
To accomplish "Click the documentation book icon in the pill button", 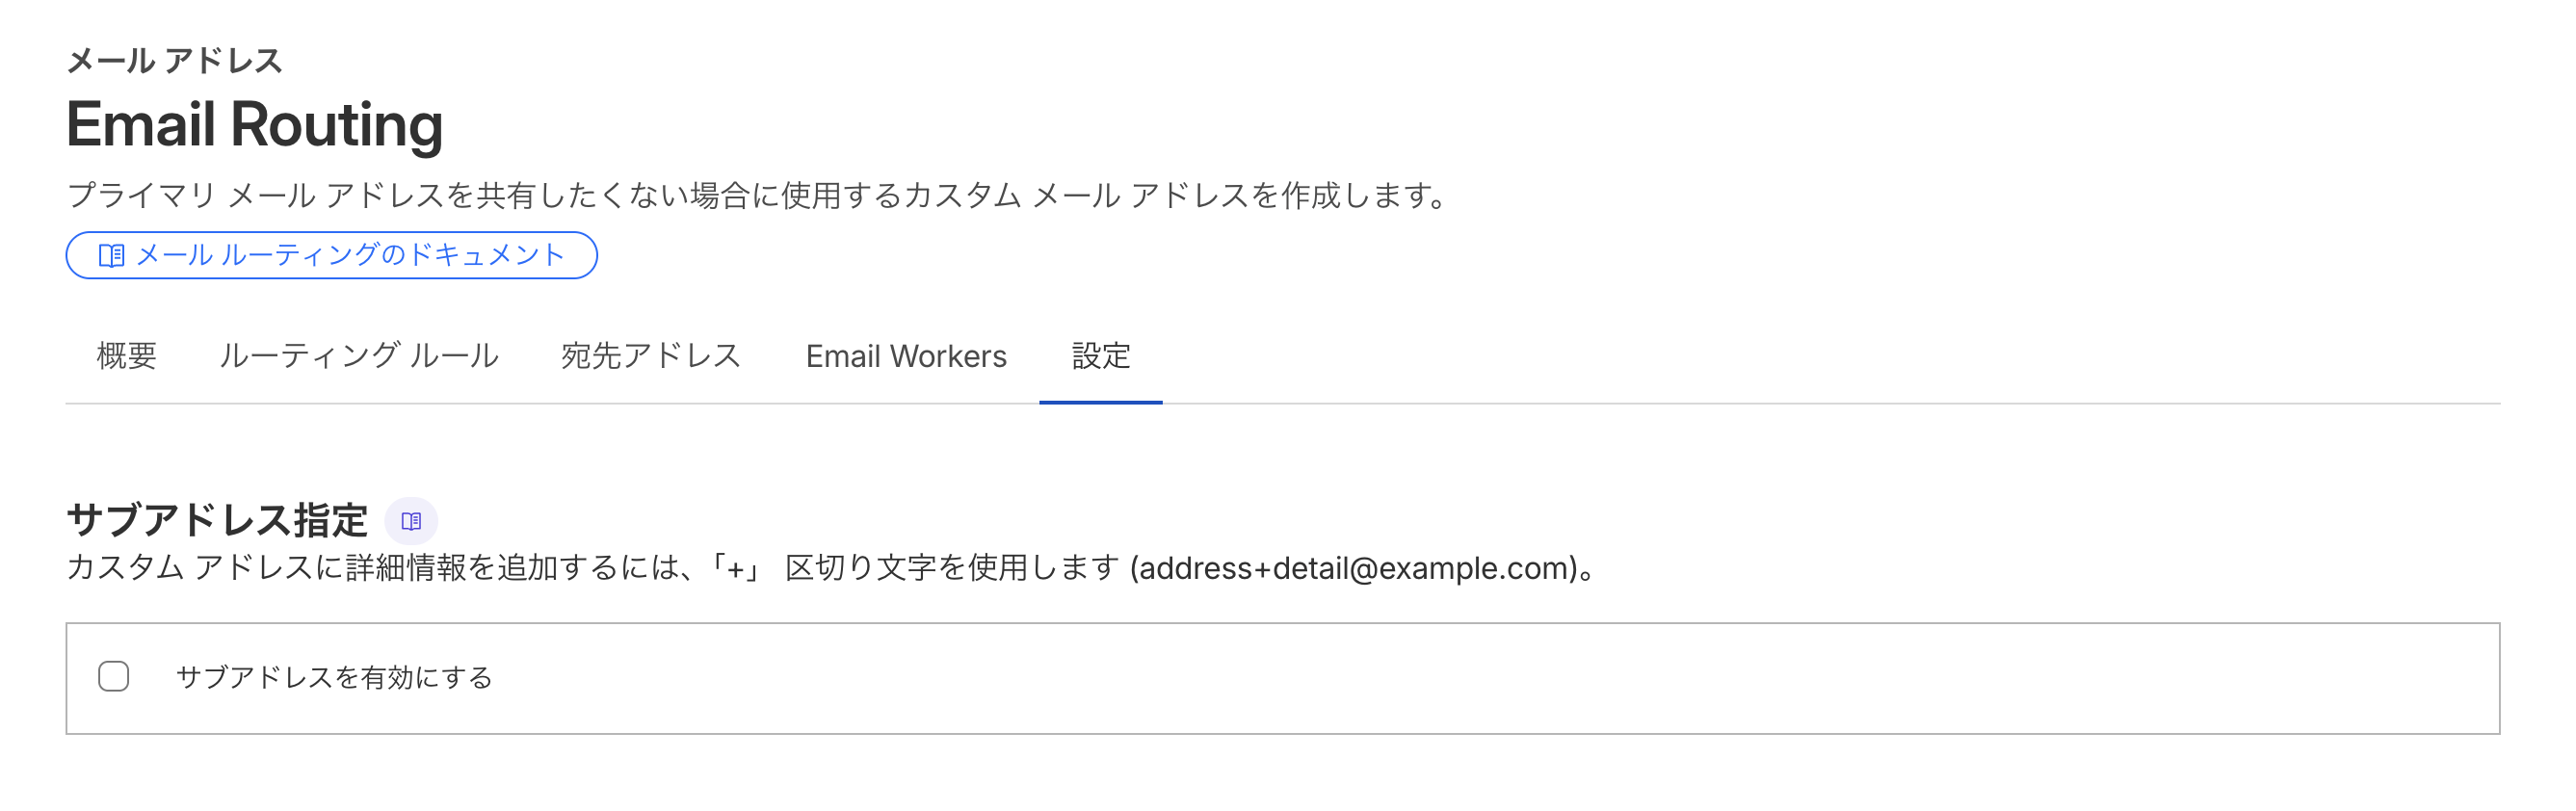I will 113,255.
